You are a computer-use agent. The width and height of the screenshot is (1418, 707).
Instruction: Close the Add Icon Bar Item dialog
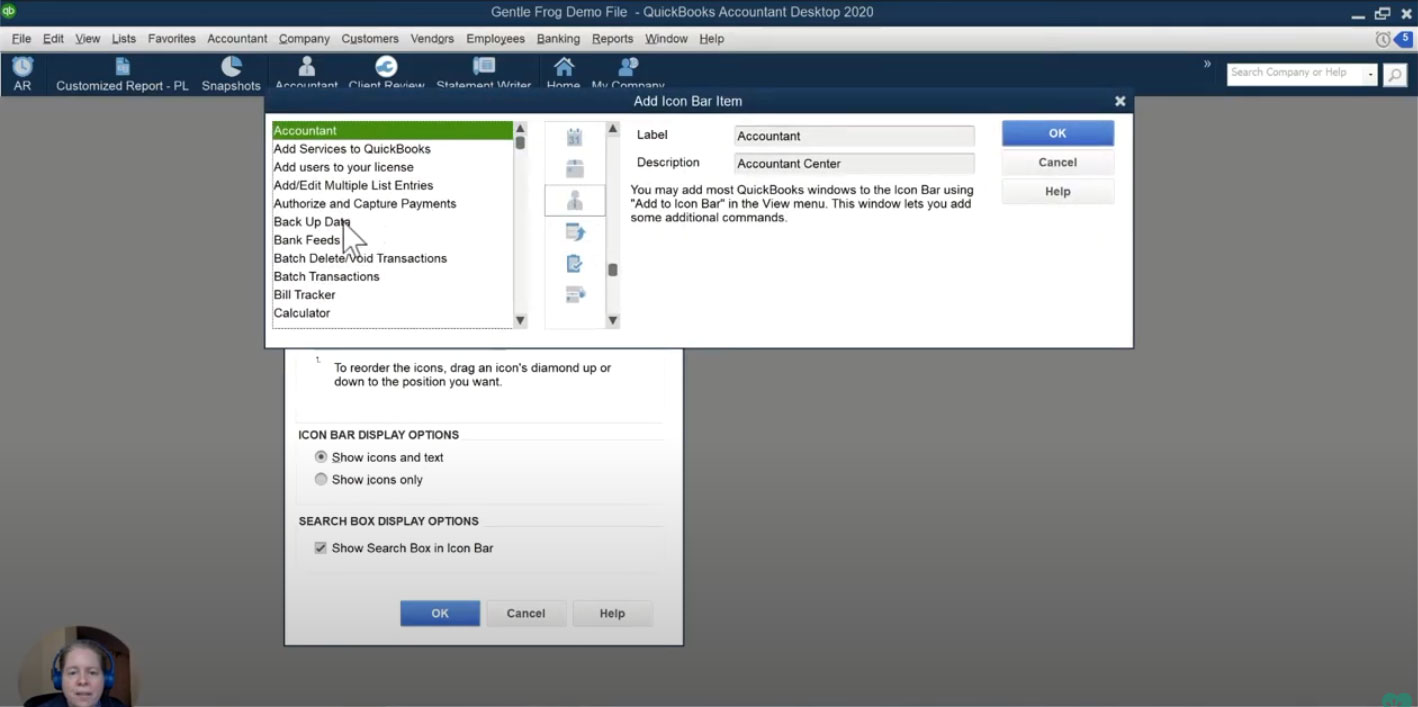(1120, 101)
